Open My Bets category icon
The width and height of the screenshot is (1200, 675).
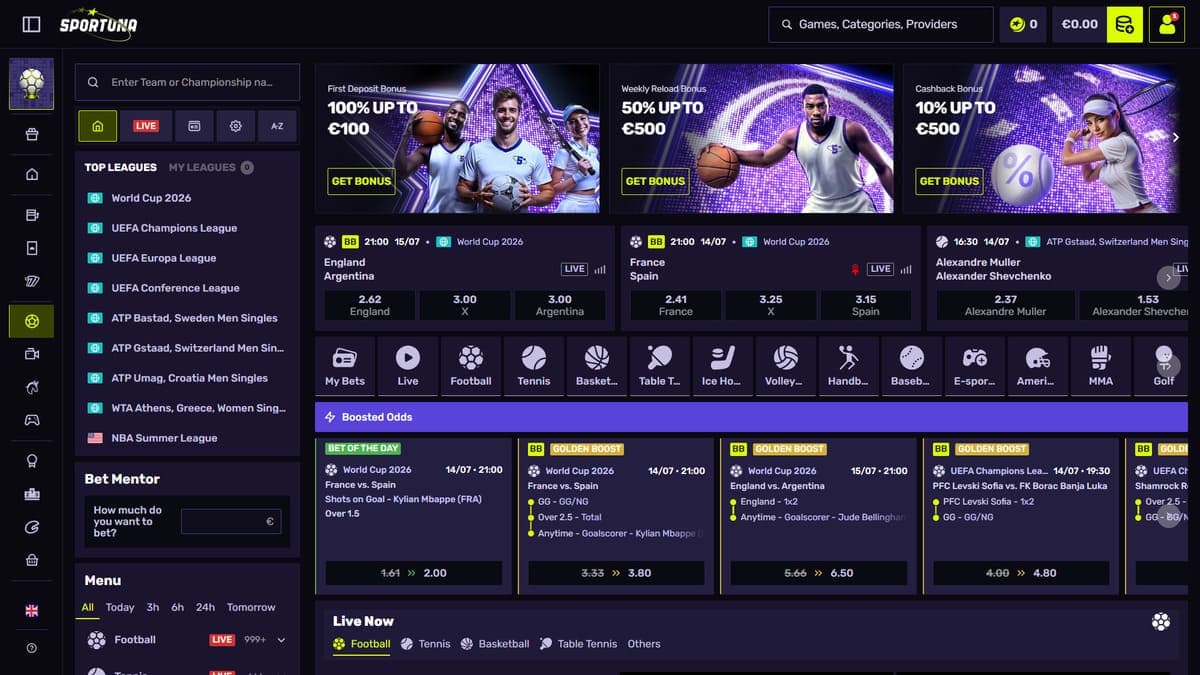[x=345, y=366]
